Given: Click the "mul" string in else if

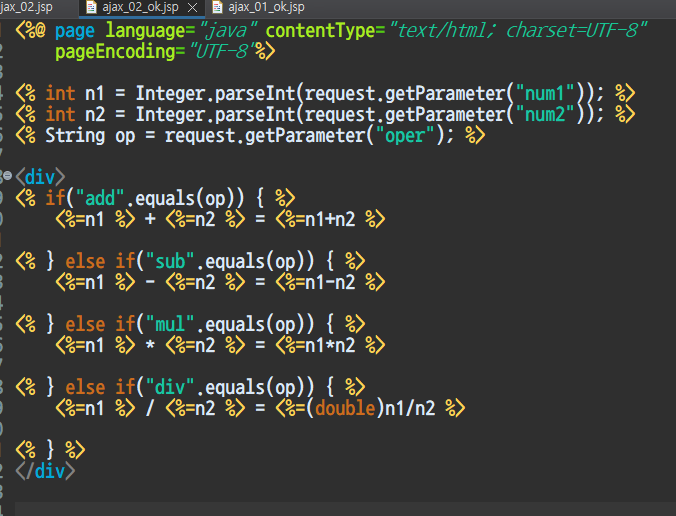Looking at the screenshot, I should click(x=170, y=324).
